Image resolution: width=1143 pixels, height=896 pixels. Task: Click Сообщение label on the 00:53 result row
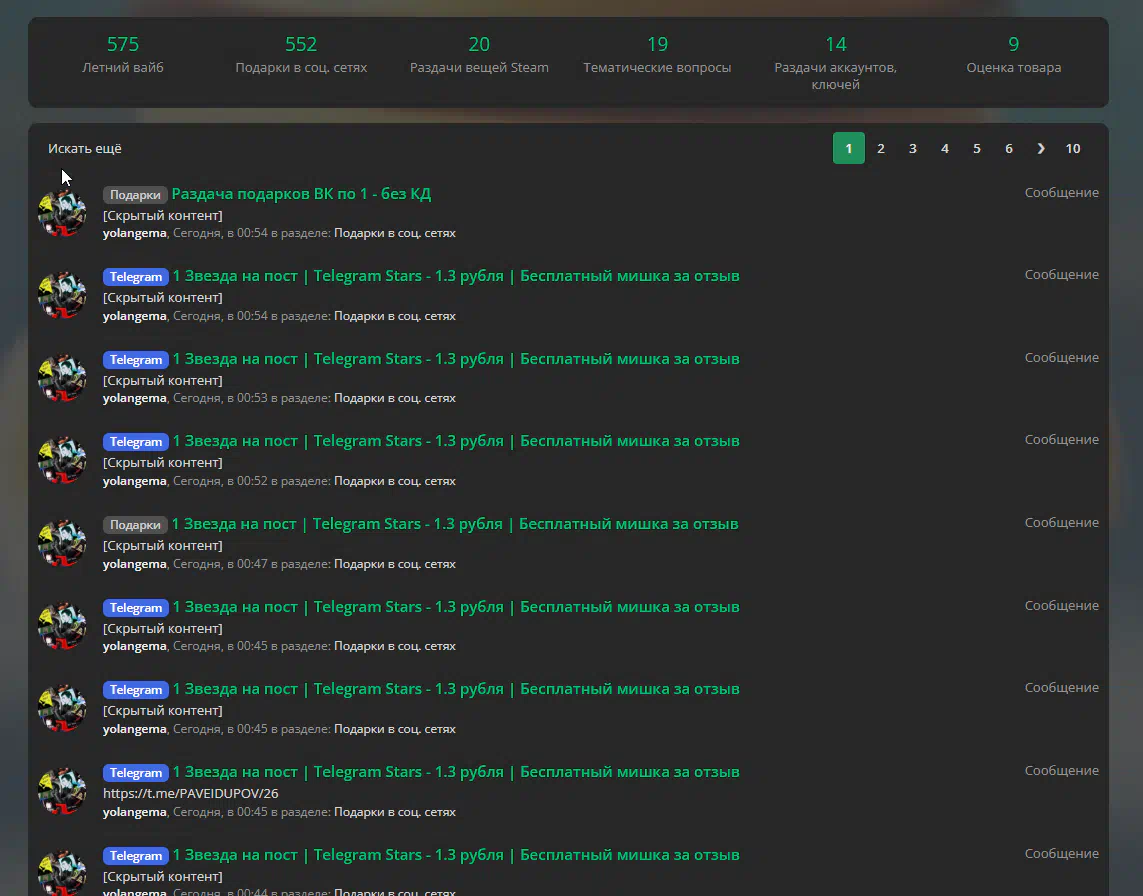[x=1061, y=358]
